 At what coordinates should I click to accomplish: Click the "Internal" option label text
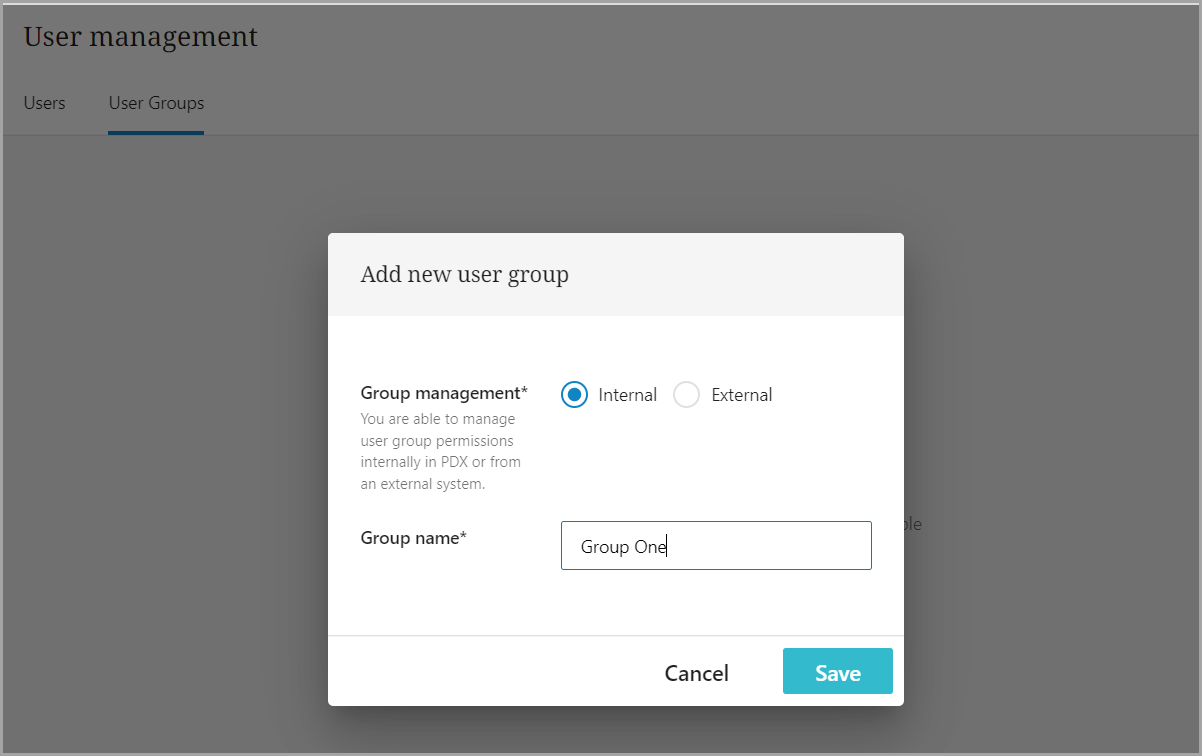click(627, 395)
